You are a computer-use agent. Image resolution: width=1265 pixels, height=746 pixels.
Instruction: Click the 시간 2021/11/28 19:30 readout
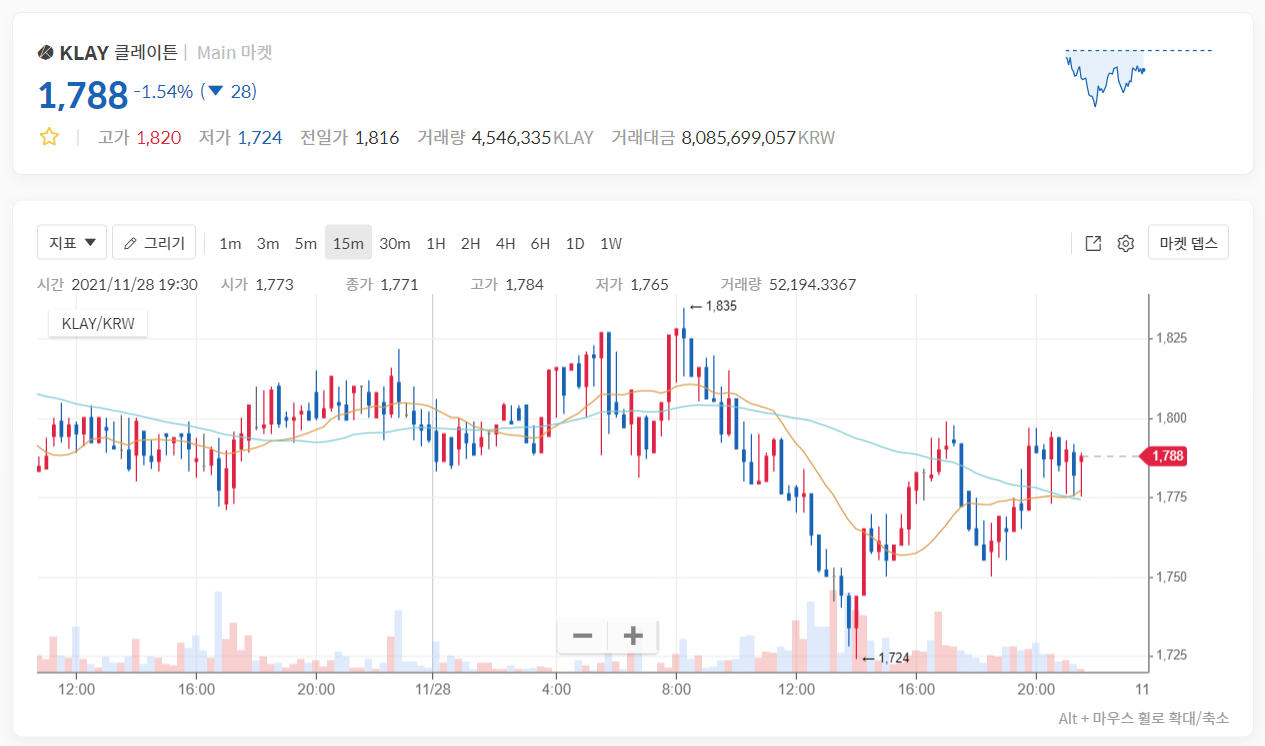point(117,285)
